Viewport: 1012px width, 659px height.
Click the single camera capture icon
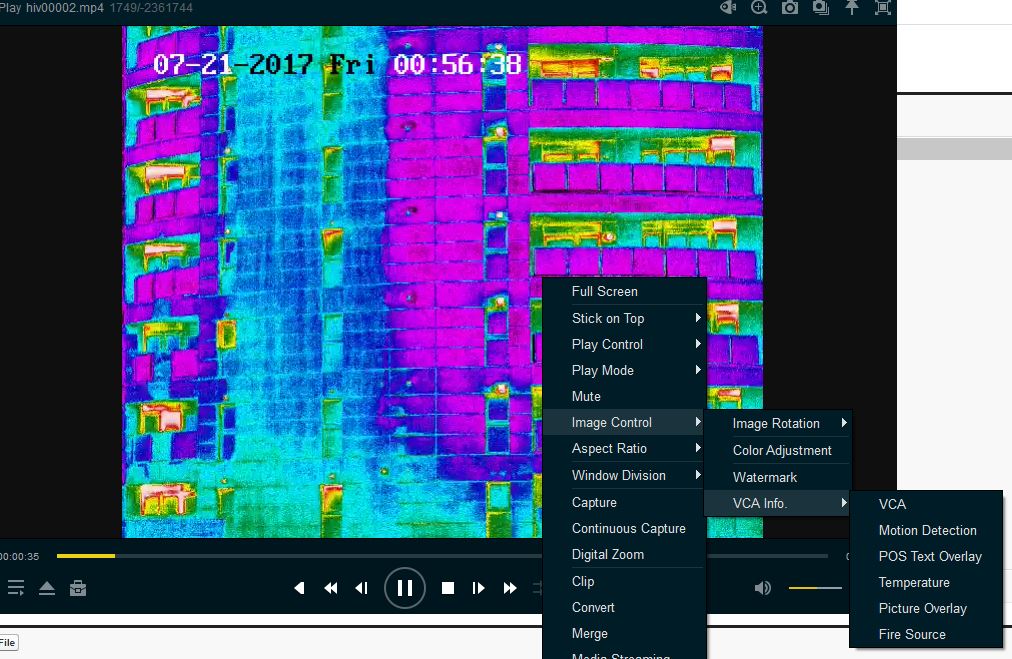(790, 8)
